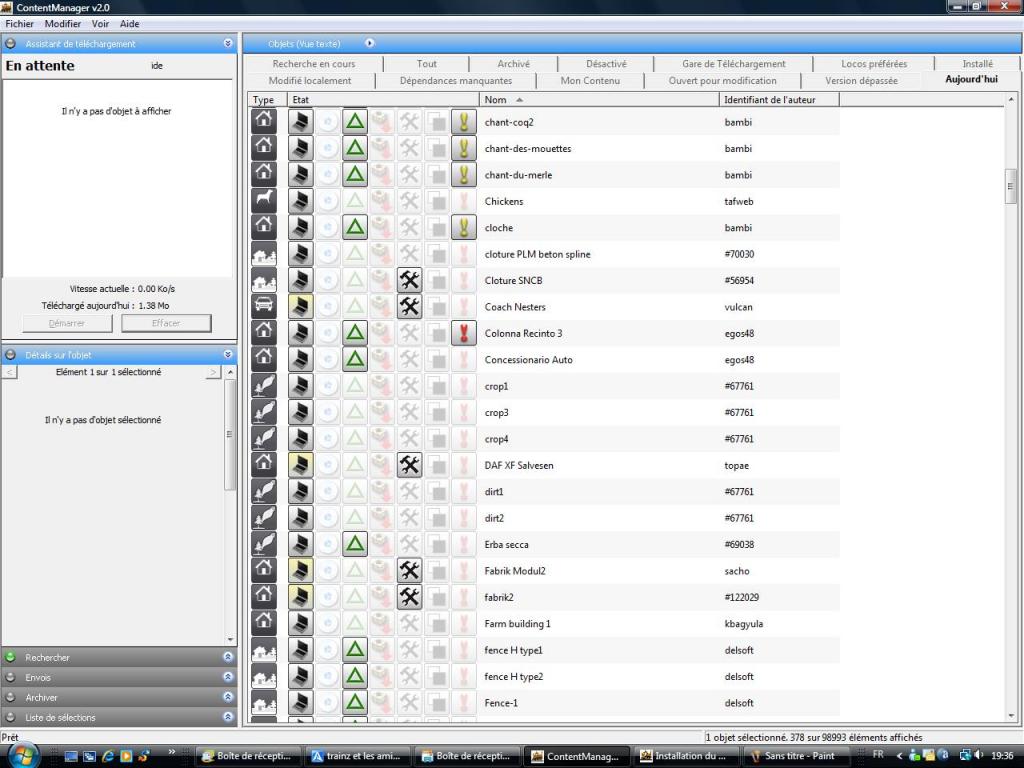Show hidden Quick Launch icons chevron
The height and width of the screenshot is (768, 1024).
coord(172,752)
